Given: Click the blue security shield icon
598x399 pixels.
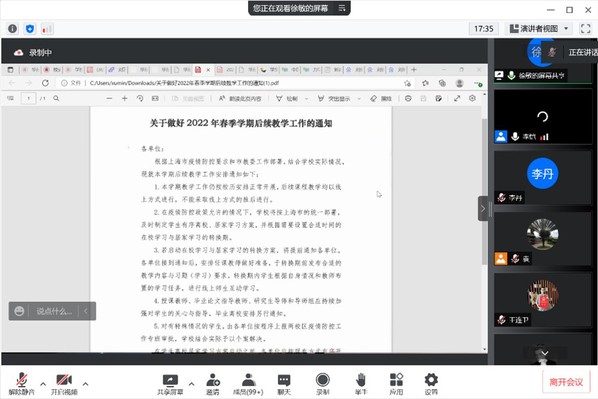Looking at the screenshot, I should click(30, 29).
